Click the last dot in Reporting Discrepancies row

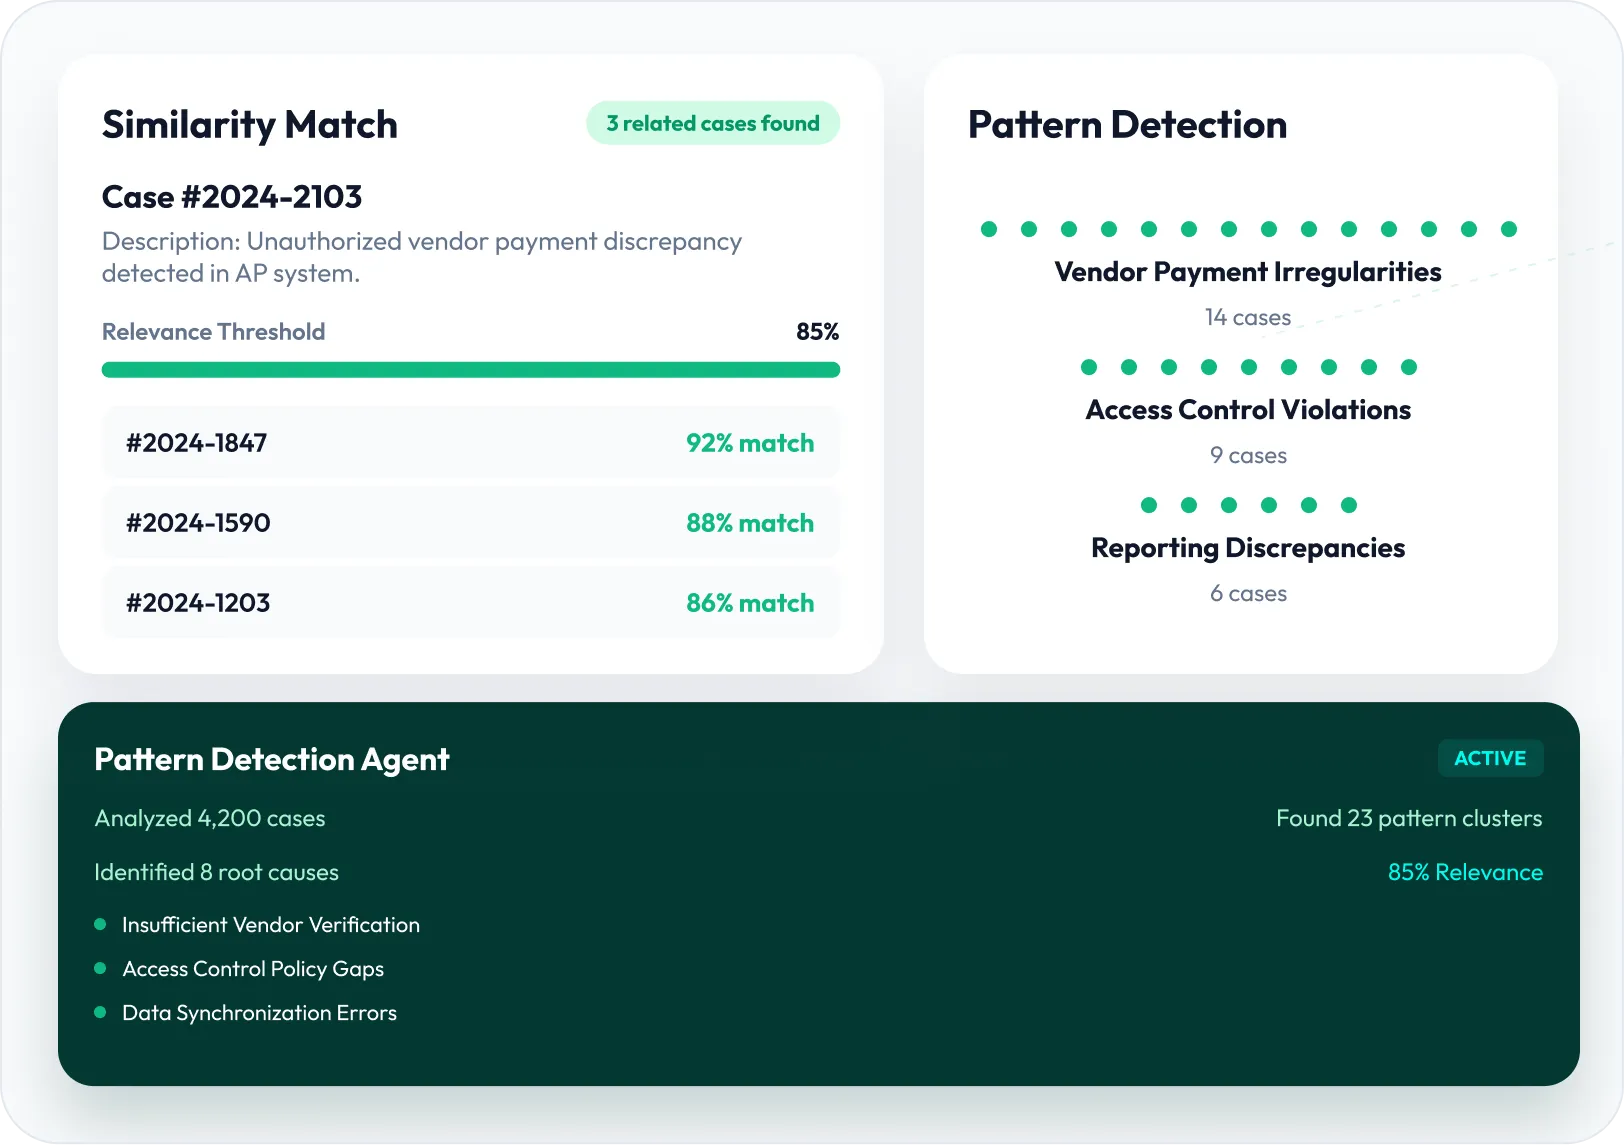[1349, 505]
